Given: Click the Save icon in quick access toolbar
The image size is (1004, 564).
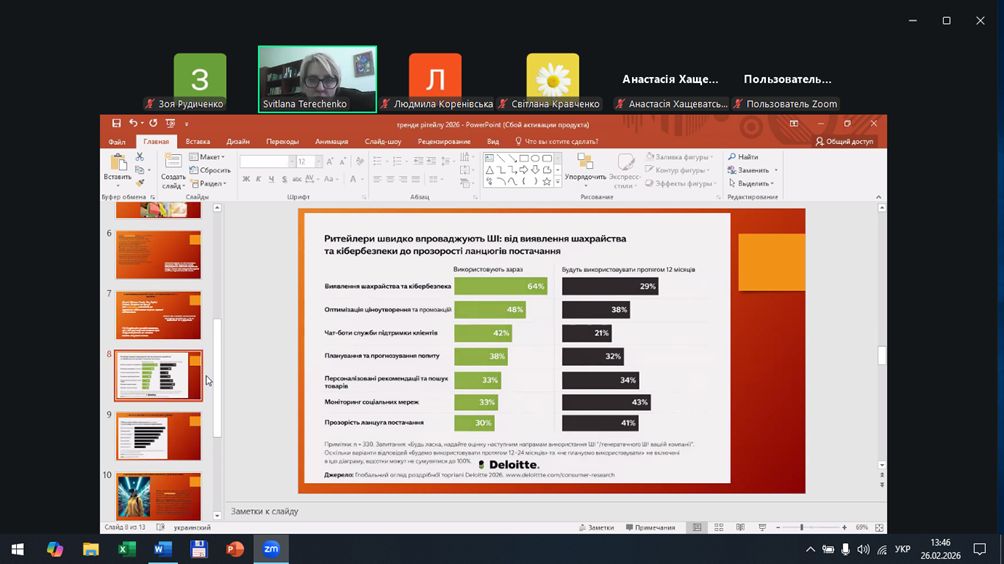Looking at the screenshot, I should click(x=117, y=124).
